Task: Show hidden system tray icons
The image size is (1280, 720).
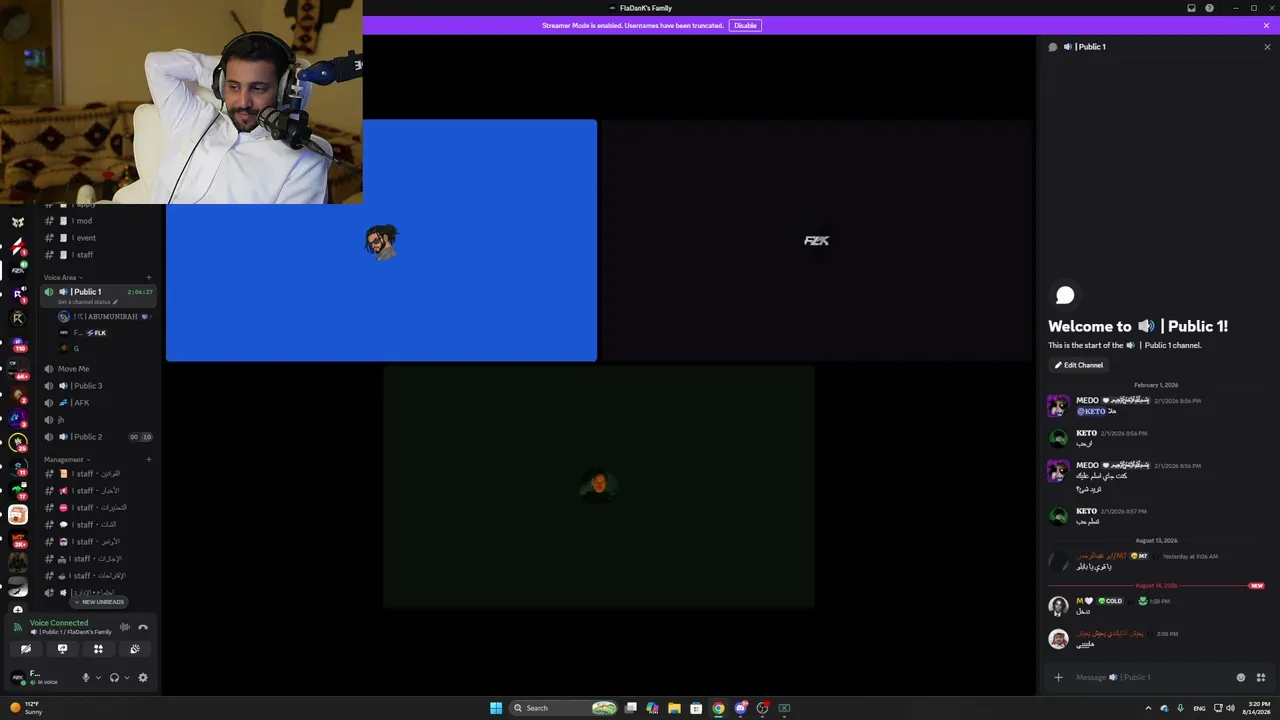Action: [1148, 708]
